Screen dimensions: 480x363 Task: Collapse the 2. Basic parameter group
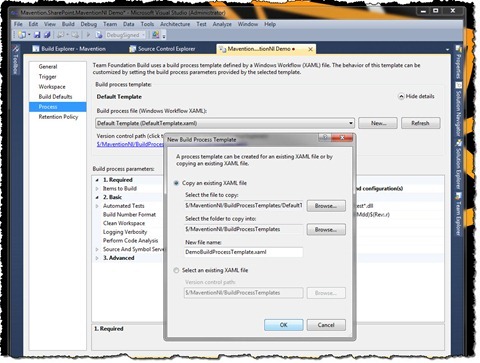[x=97, y=197]
